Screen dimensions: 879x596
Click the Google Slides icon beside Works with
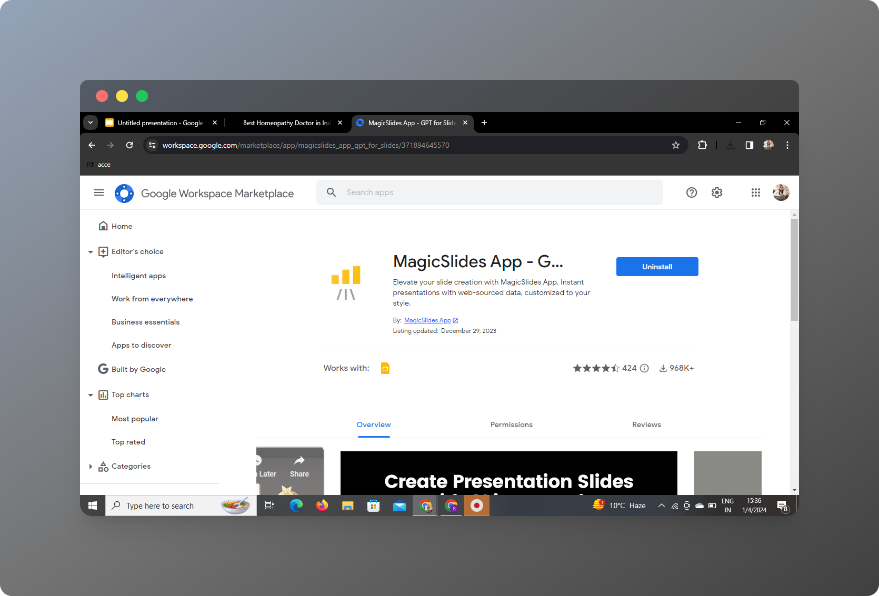pyautogui.click(x=385, y=368)
